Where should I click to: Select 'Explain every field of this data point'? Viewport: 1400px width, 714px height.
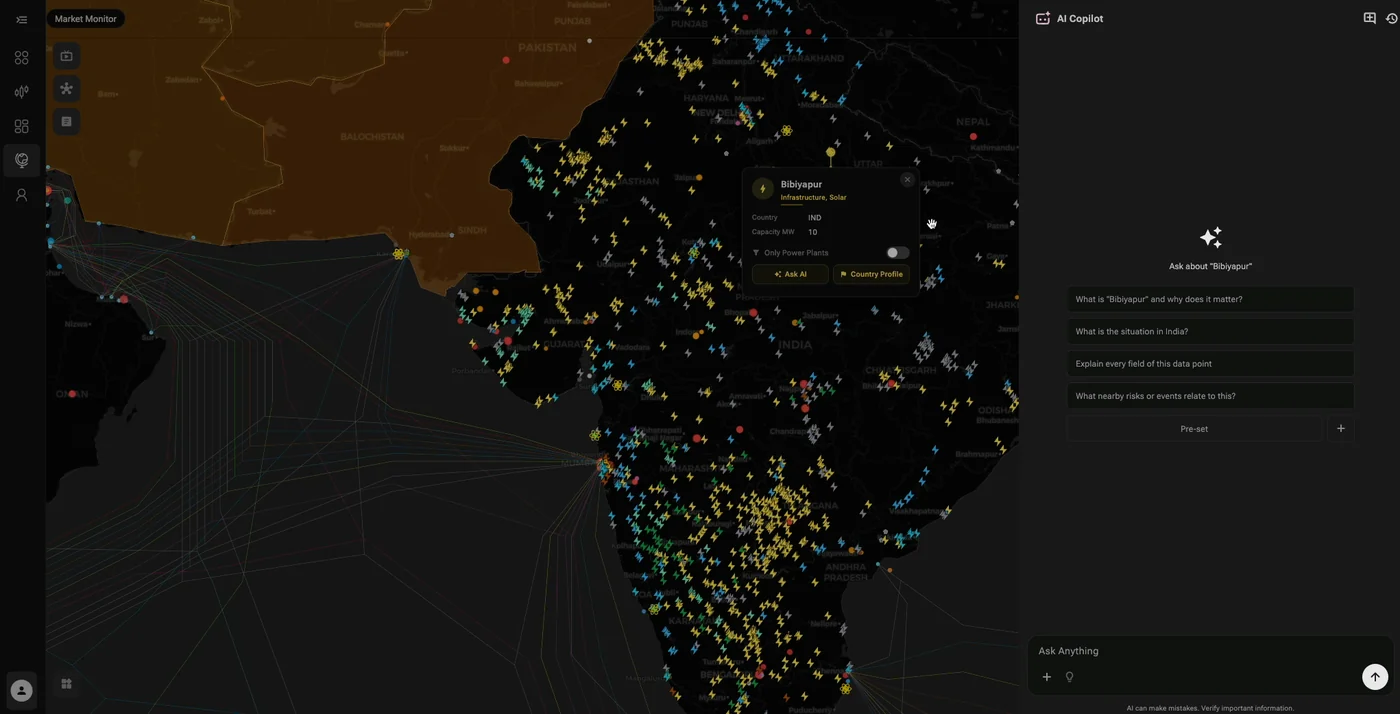click(x=1210, y=364)
